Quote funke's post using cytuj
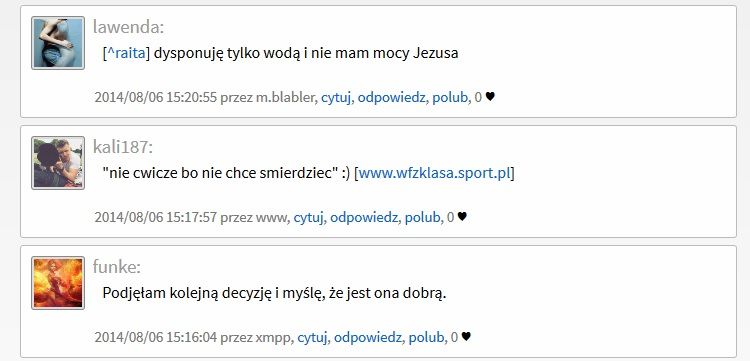This screenshot has width=750, height=361. [x=312, y=338]
